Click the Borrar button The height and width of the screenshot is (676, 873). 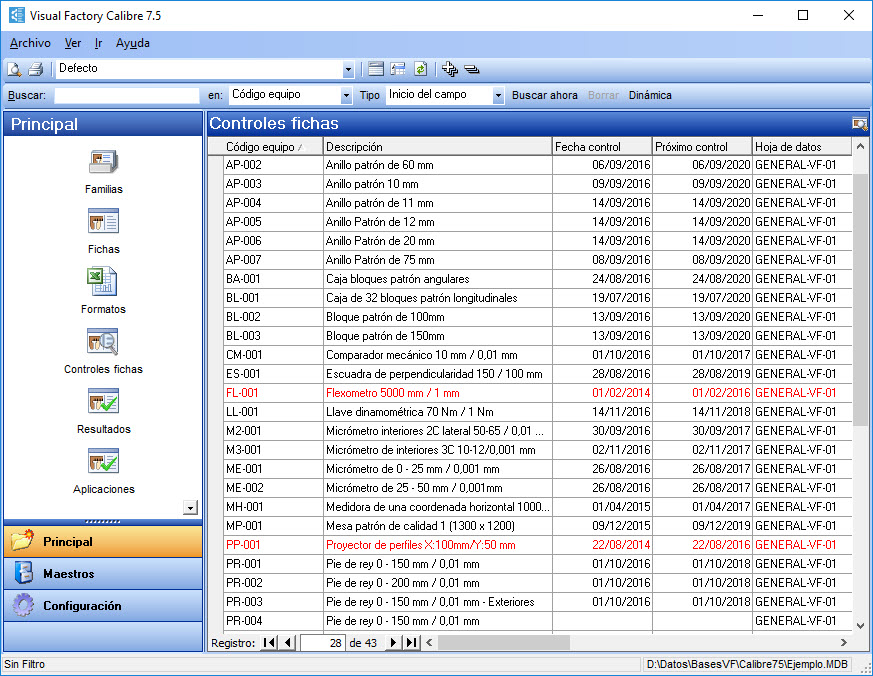click(x=603, y=95)
